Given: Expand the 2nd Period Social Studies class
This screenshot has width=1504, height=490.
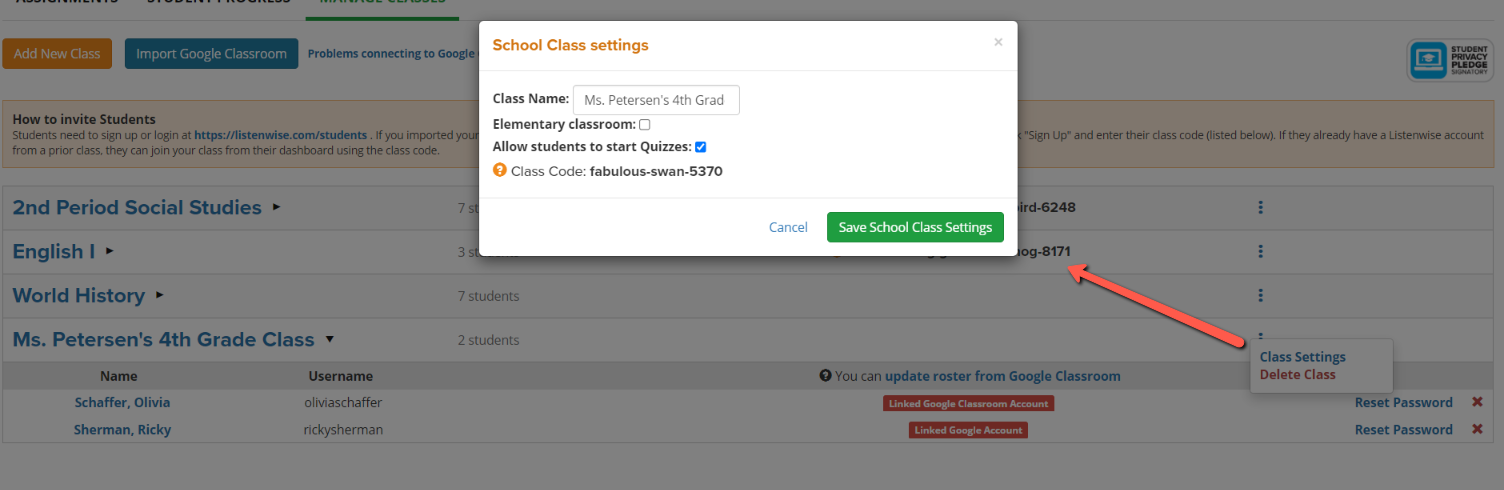Looking at the screenshot, I should click(x=277, y=207).
